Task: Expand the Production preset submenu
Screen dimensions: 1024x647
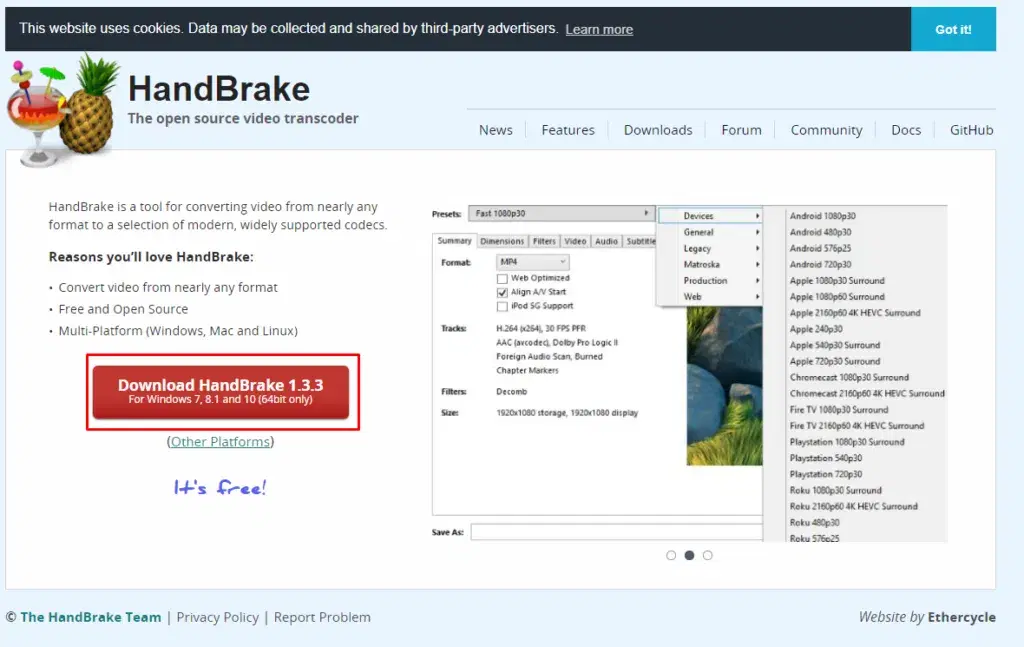Action: pos(710,280)
